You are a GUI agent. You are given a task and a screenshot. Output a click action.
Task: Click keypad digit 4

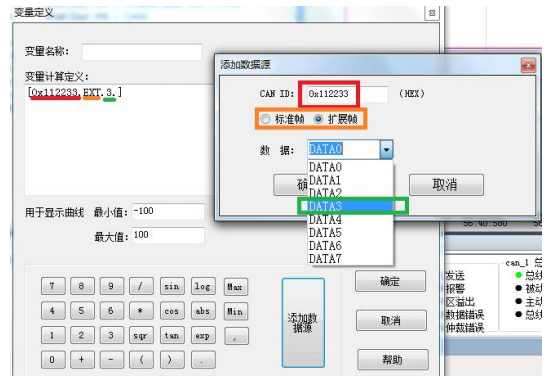[x=53, y=311]
